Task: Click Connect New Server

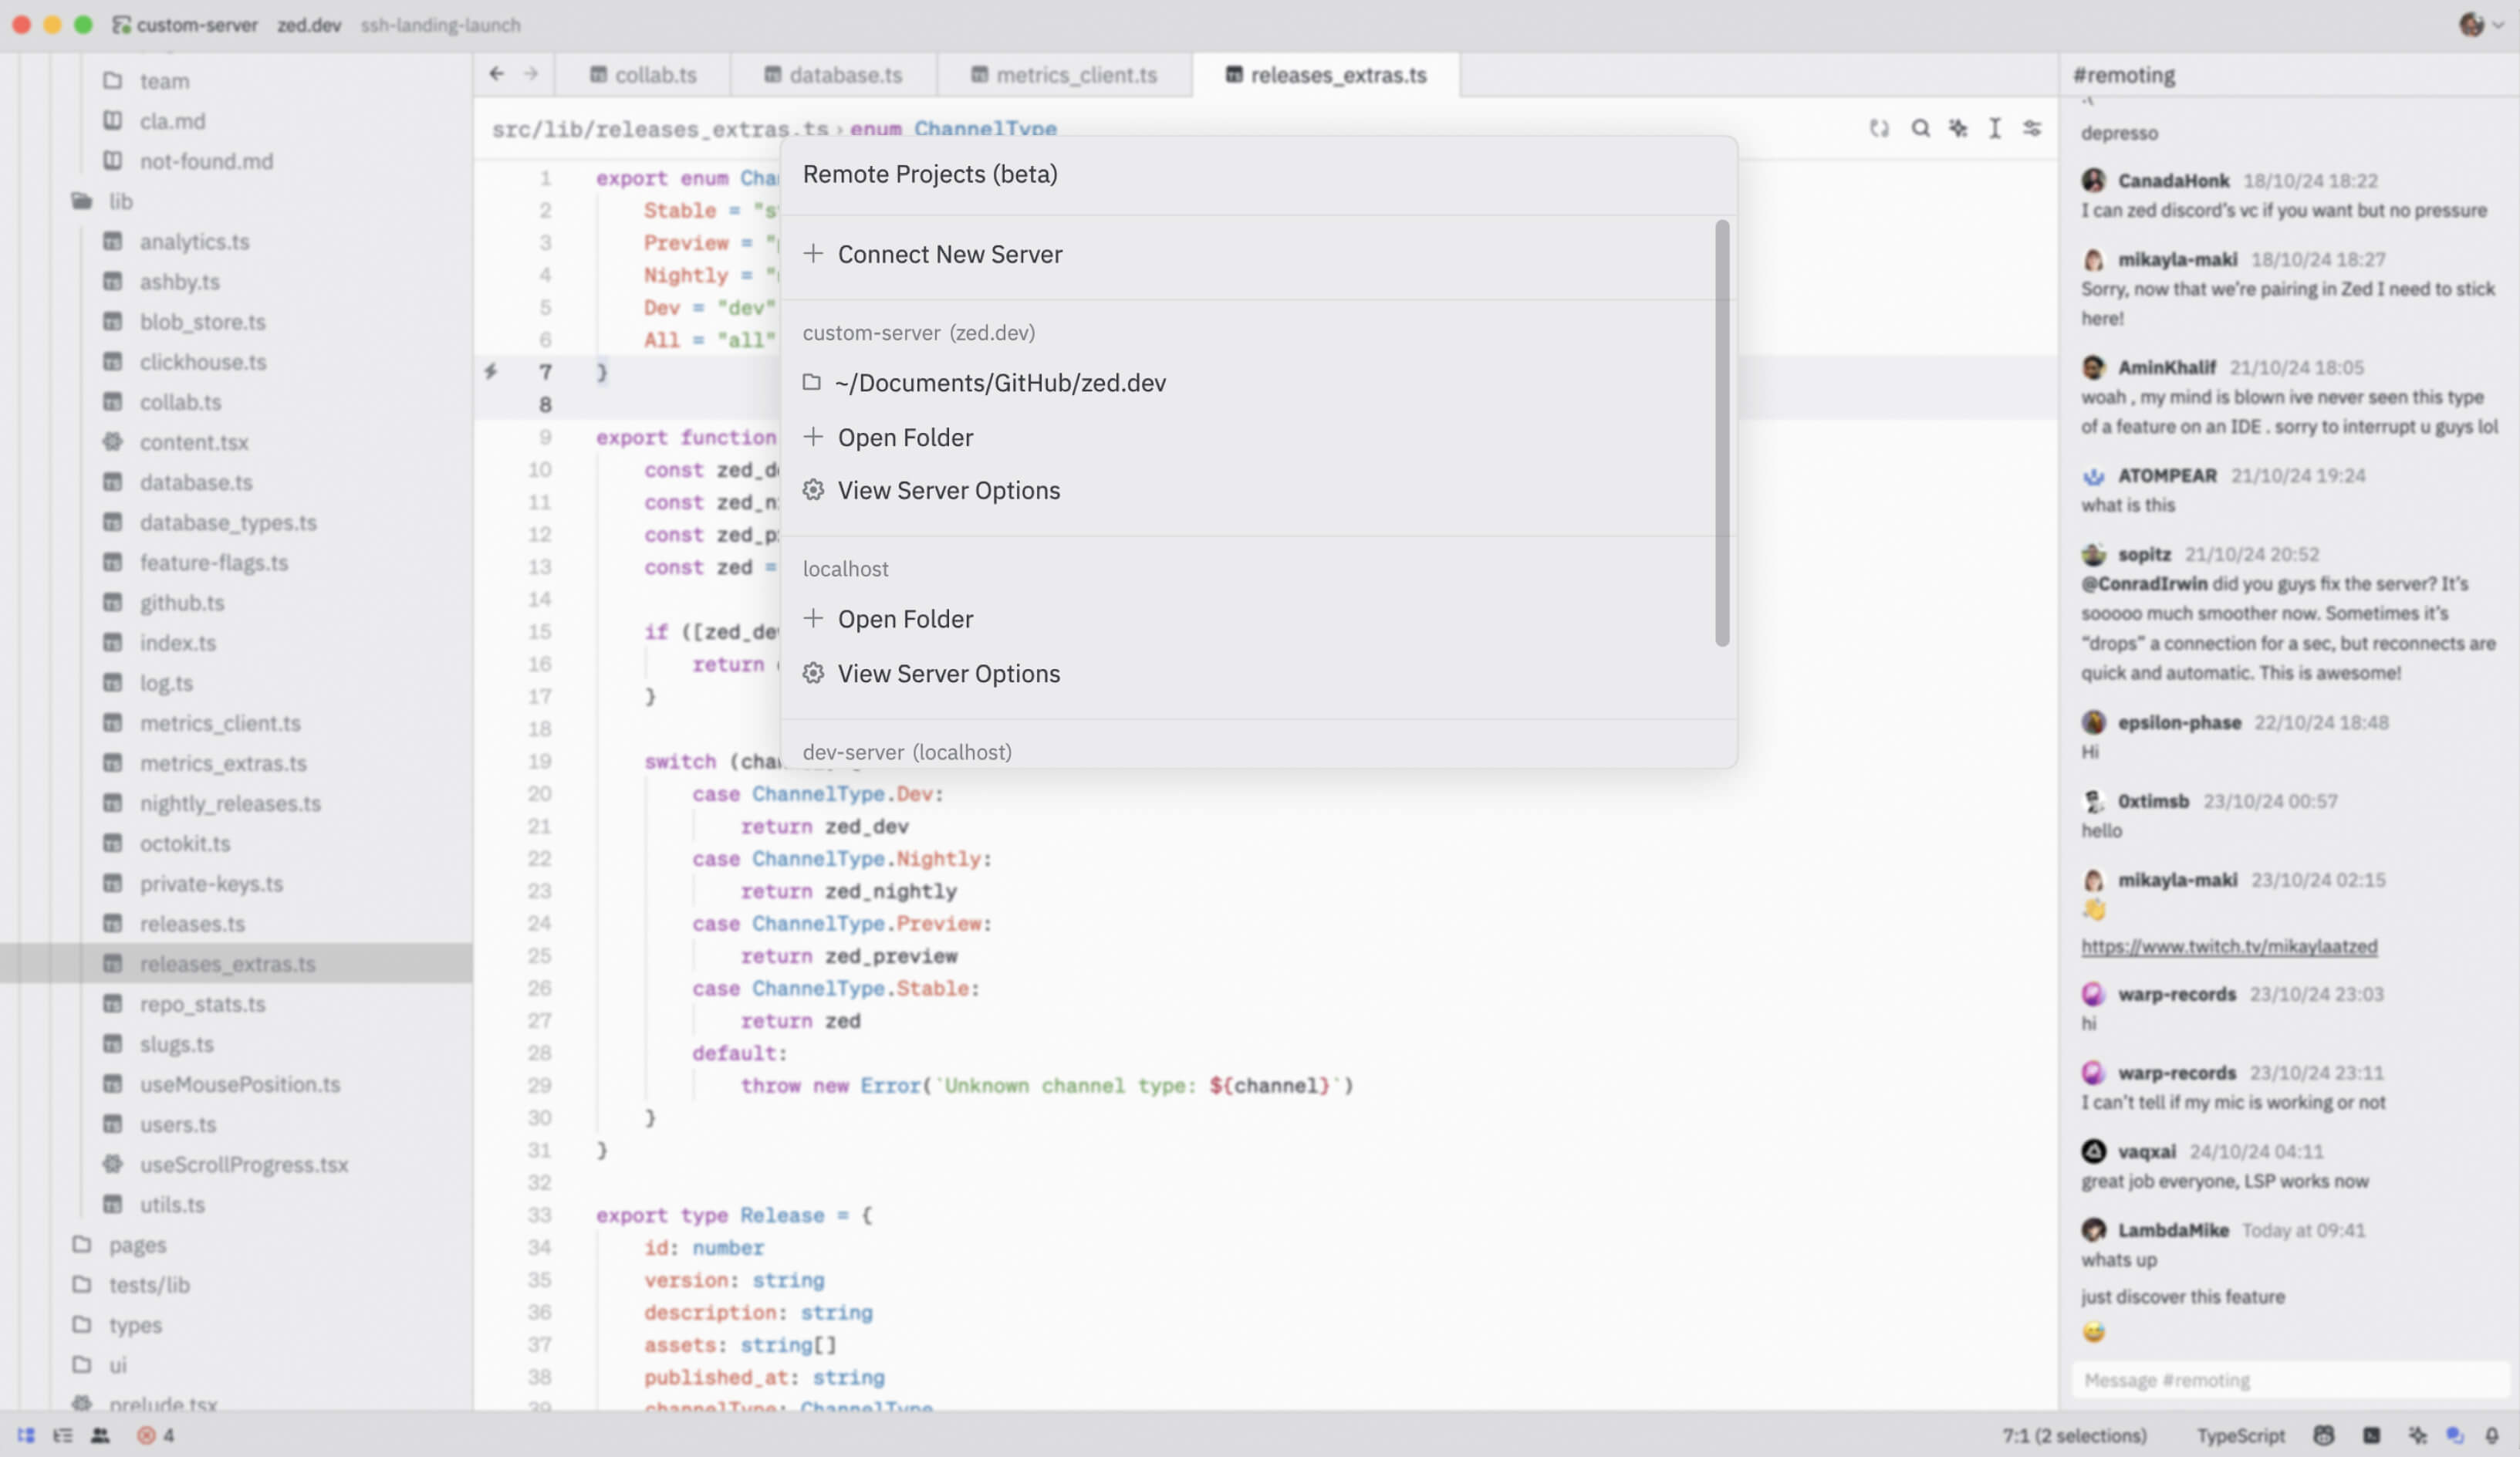Action: (x=949, y=254)
